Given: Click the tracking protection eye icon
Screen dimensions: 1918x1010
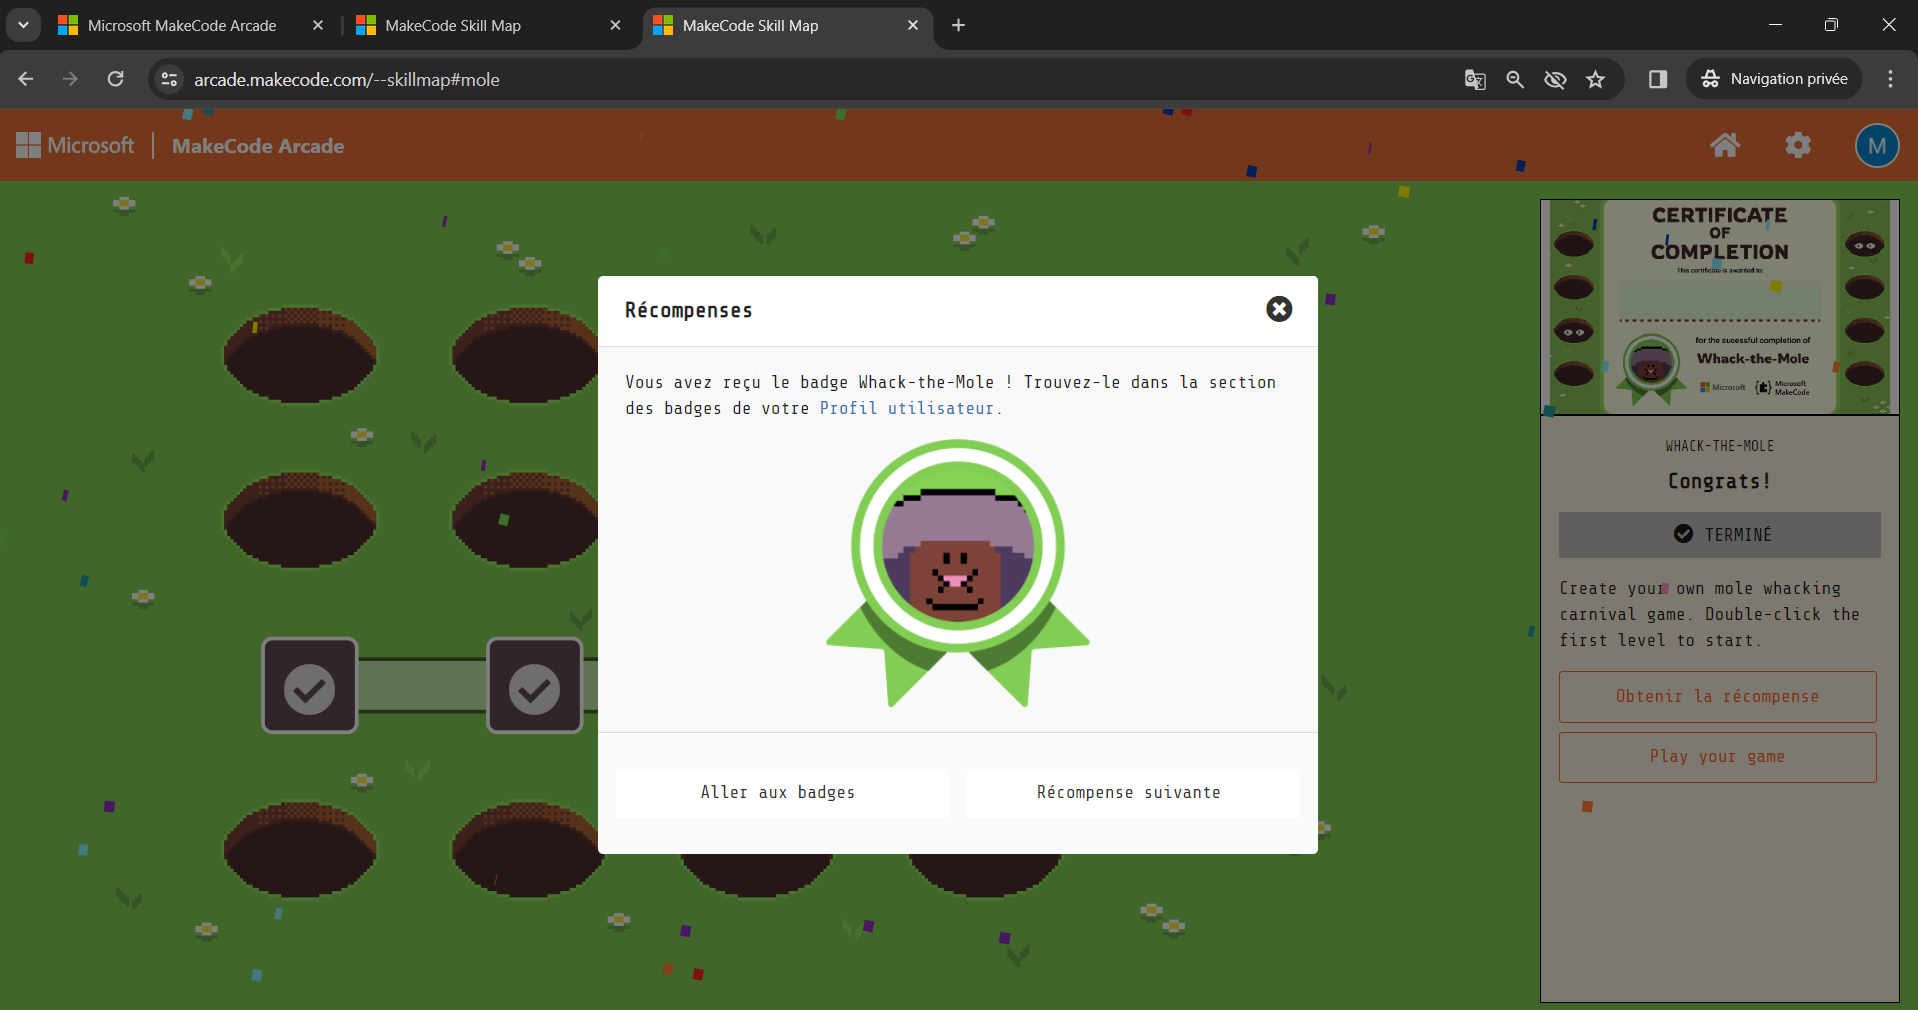Looking at the screenshot, I should [x=1555, y=80].
